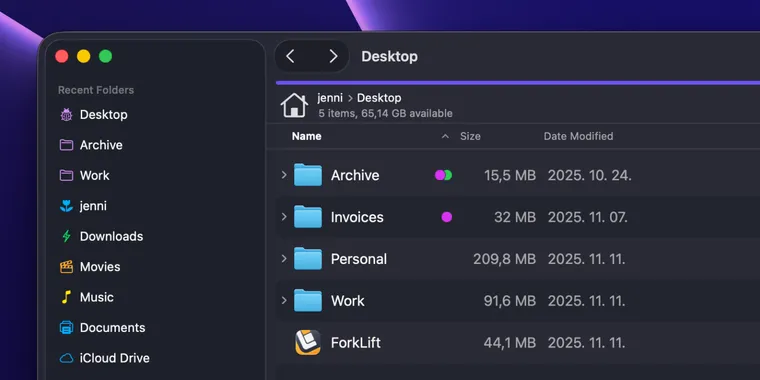Screen dimensions: 760x380
Task: Click the green full-screen window button
Action: point(106,56)
